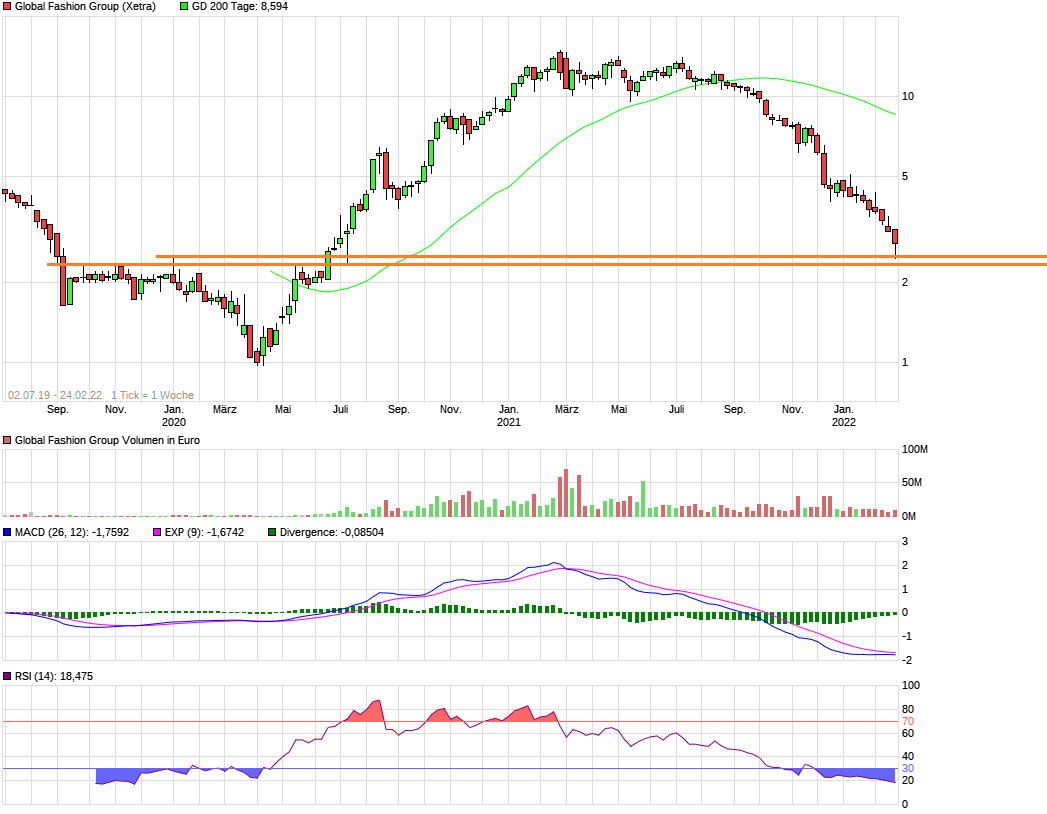Click the 'EXP (9): -1,6742' label
1047x814 pixels.
click(x=204, y=532)
